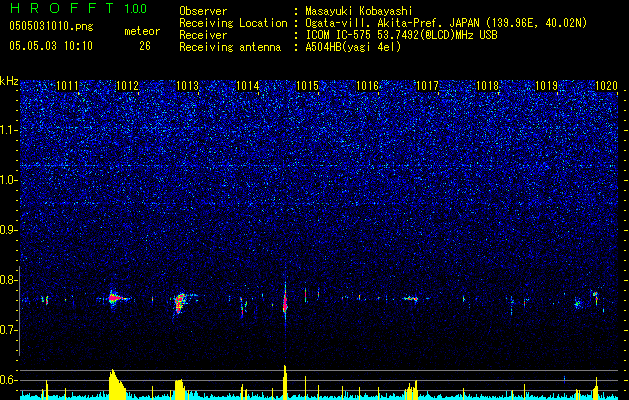Click the horizontal echo streak just before 1017
Image resolution: width=629 pixels, height=400 pixels.
(411, 298)
